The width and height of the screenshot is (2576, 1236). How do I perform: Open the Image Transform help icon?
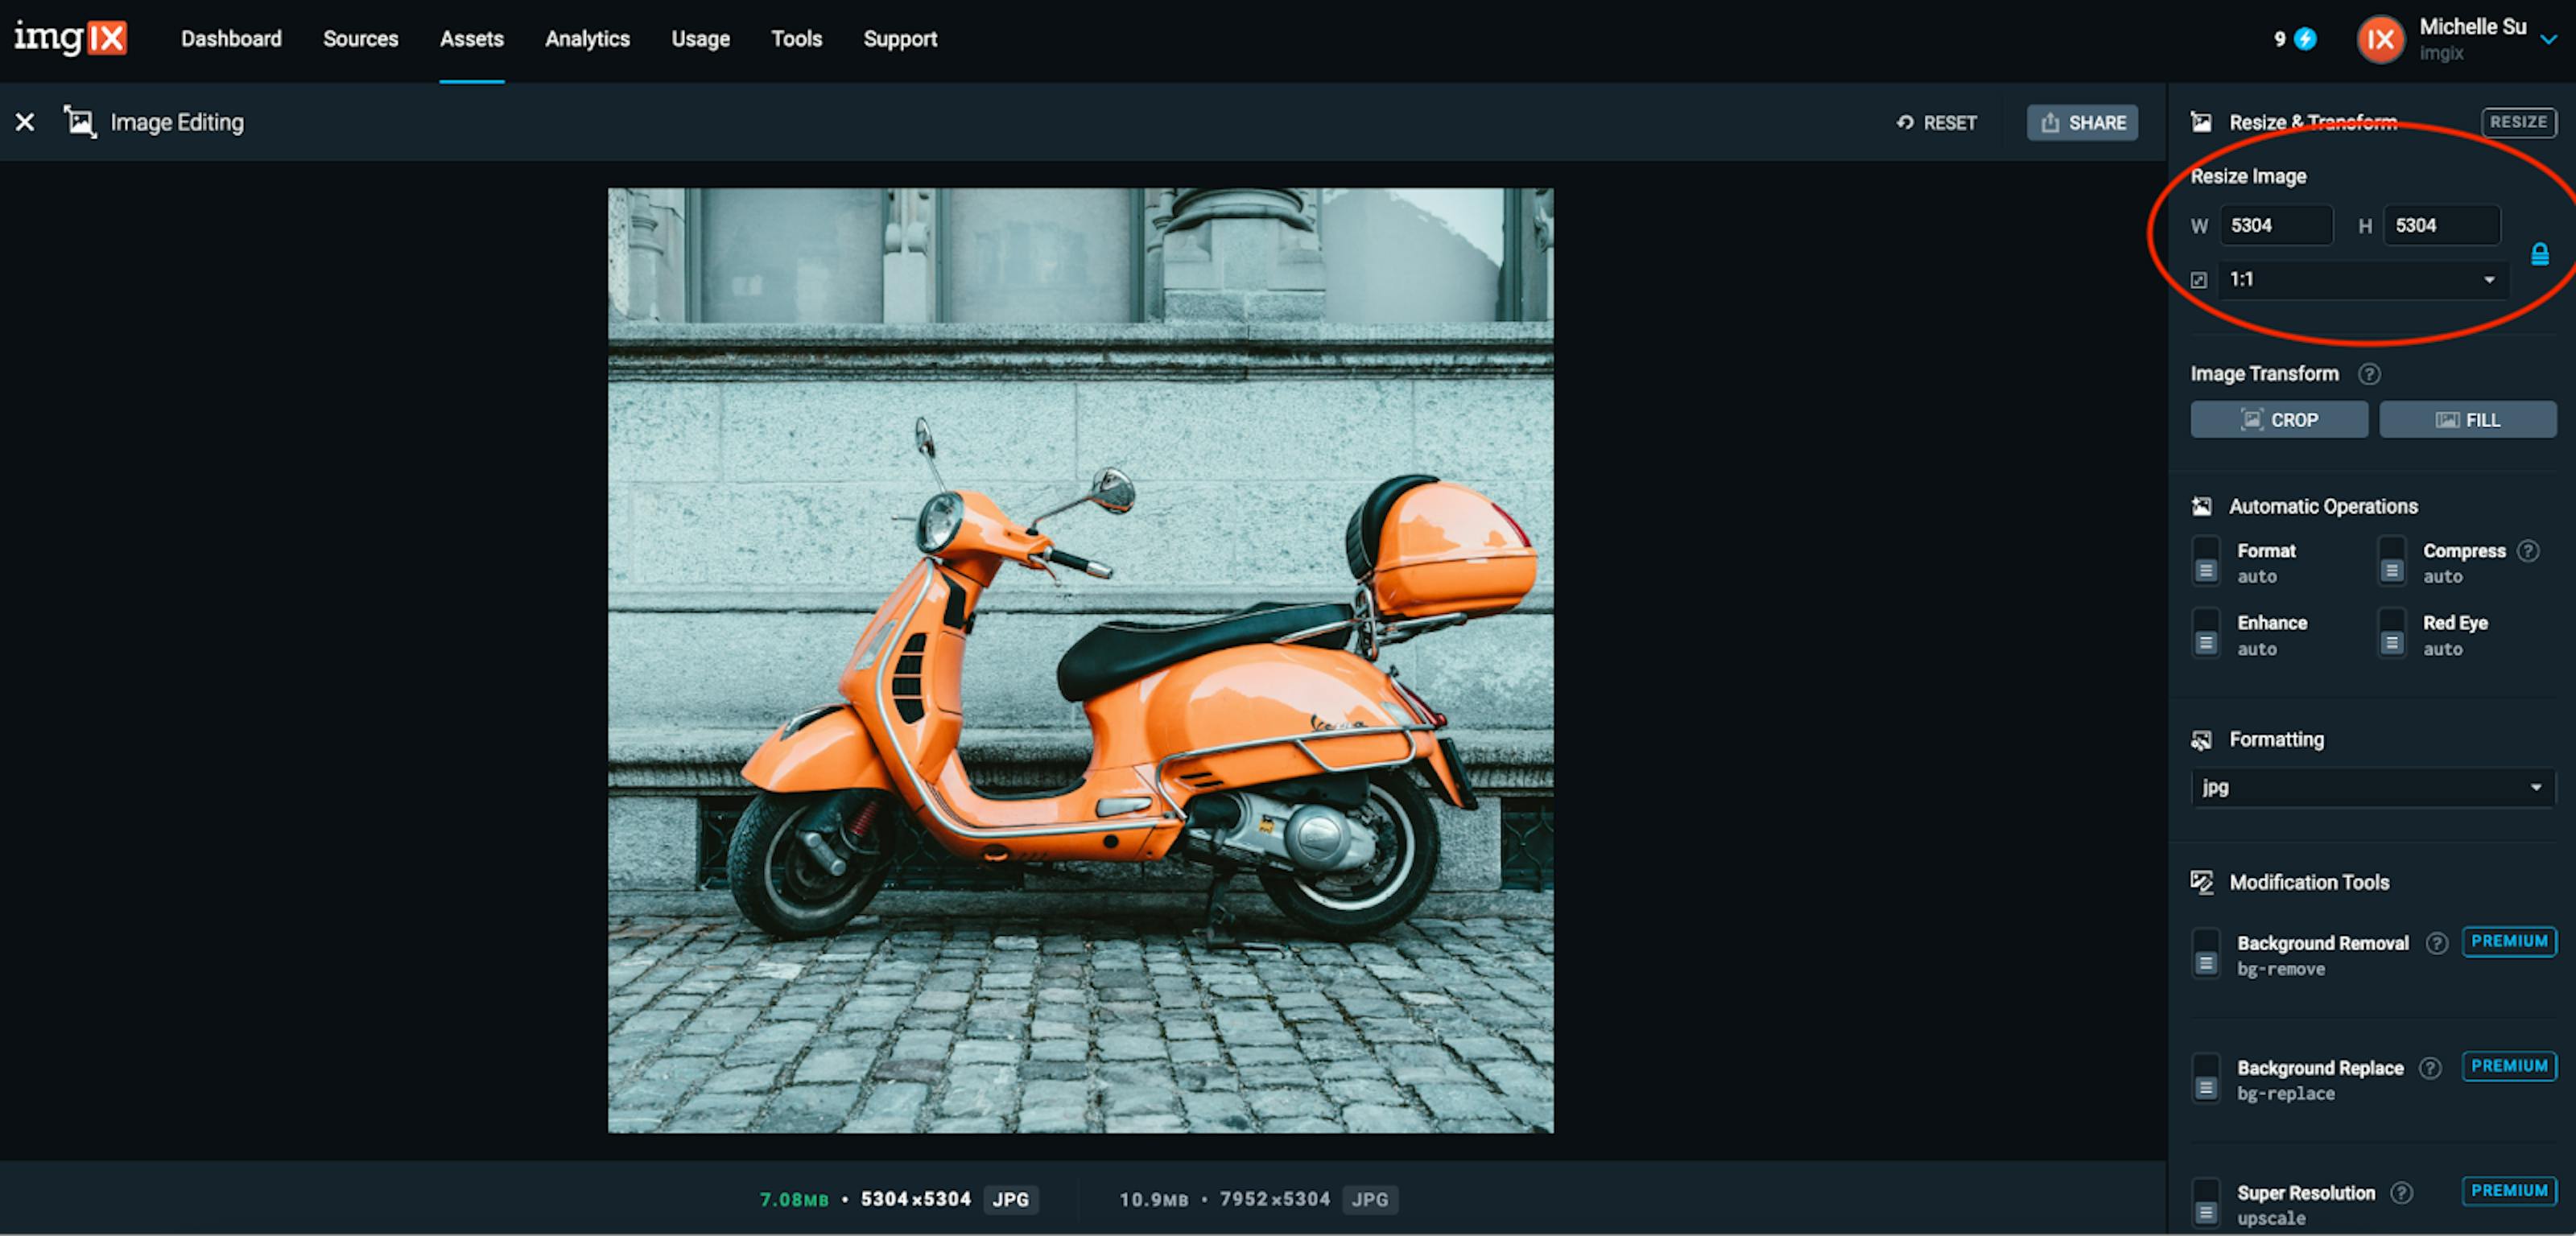pyautogui.click(x=2369, y=374)
